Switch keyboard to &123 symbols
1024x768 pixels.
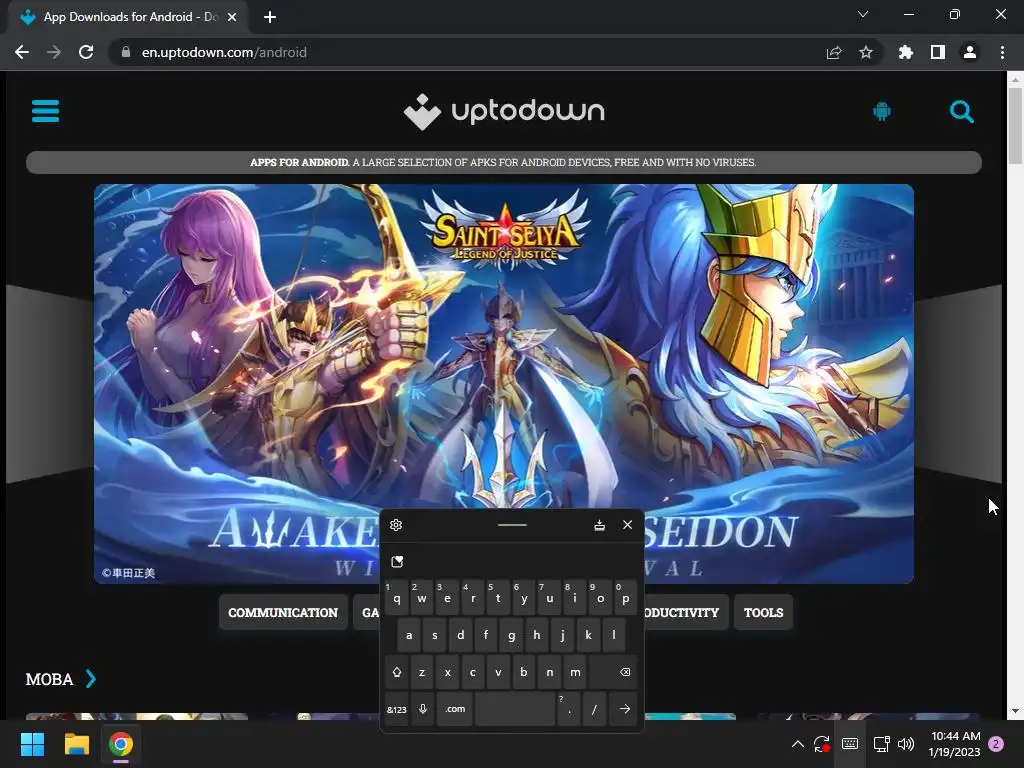(x=396, y=709)
